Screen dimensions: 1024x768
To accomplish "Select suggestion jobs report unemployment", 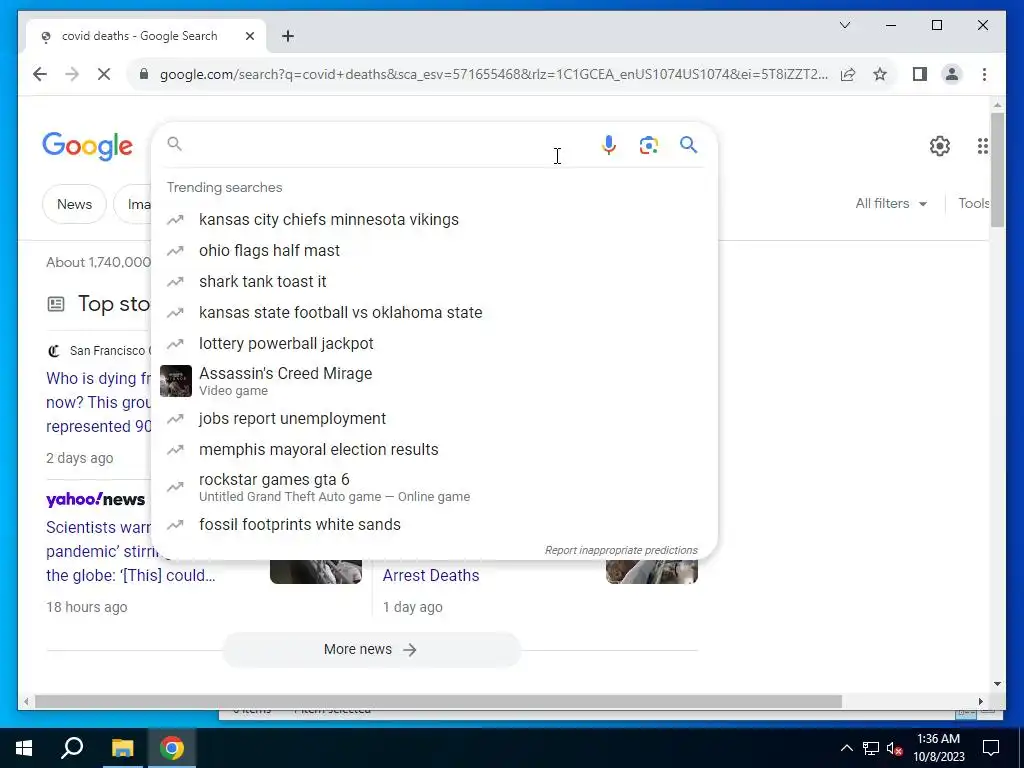I will click(434, 419).
